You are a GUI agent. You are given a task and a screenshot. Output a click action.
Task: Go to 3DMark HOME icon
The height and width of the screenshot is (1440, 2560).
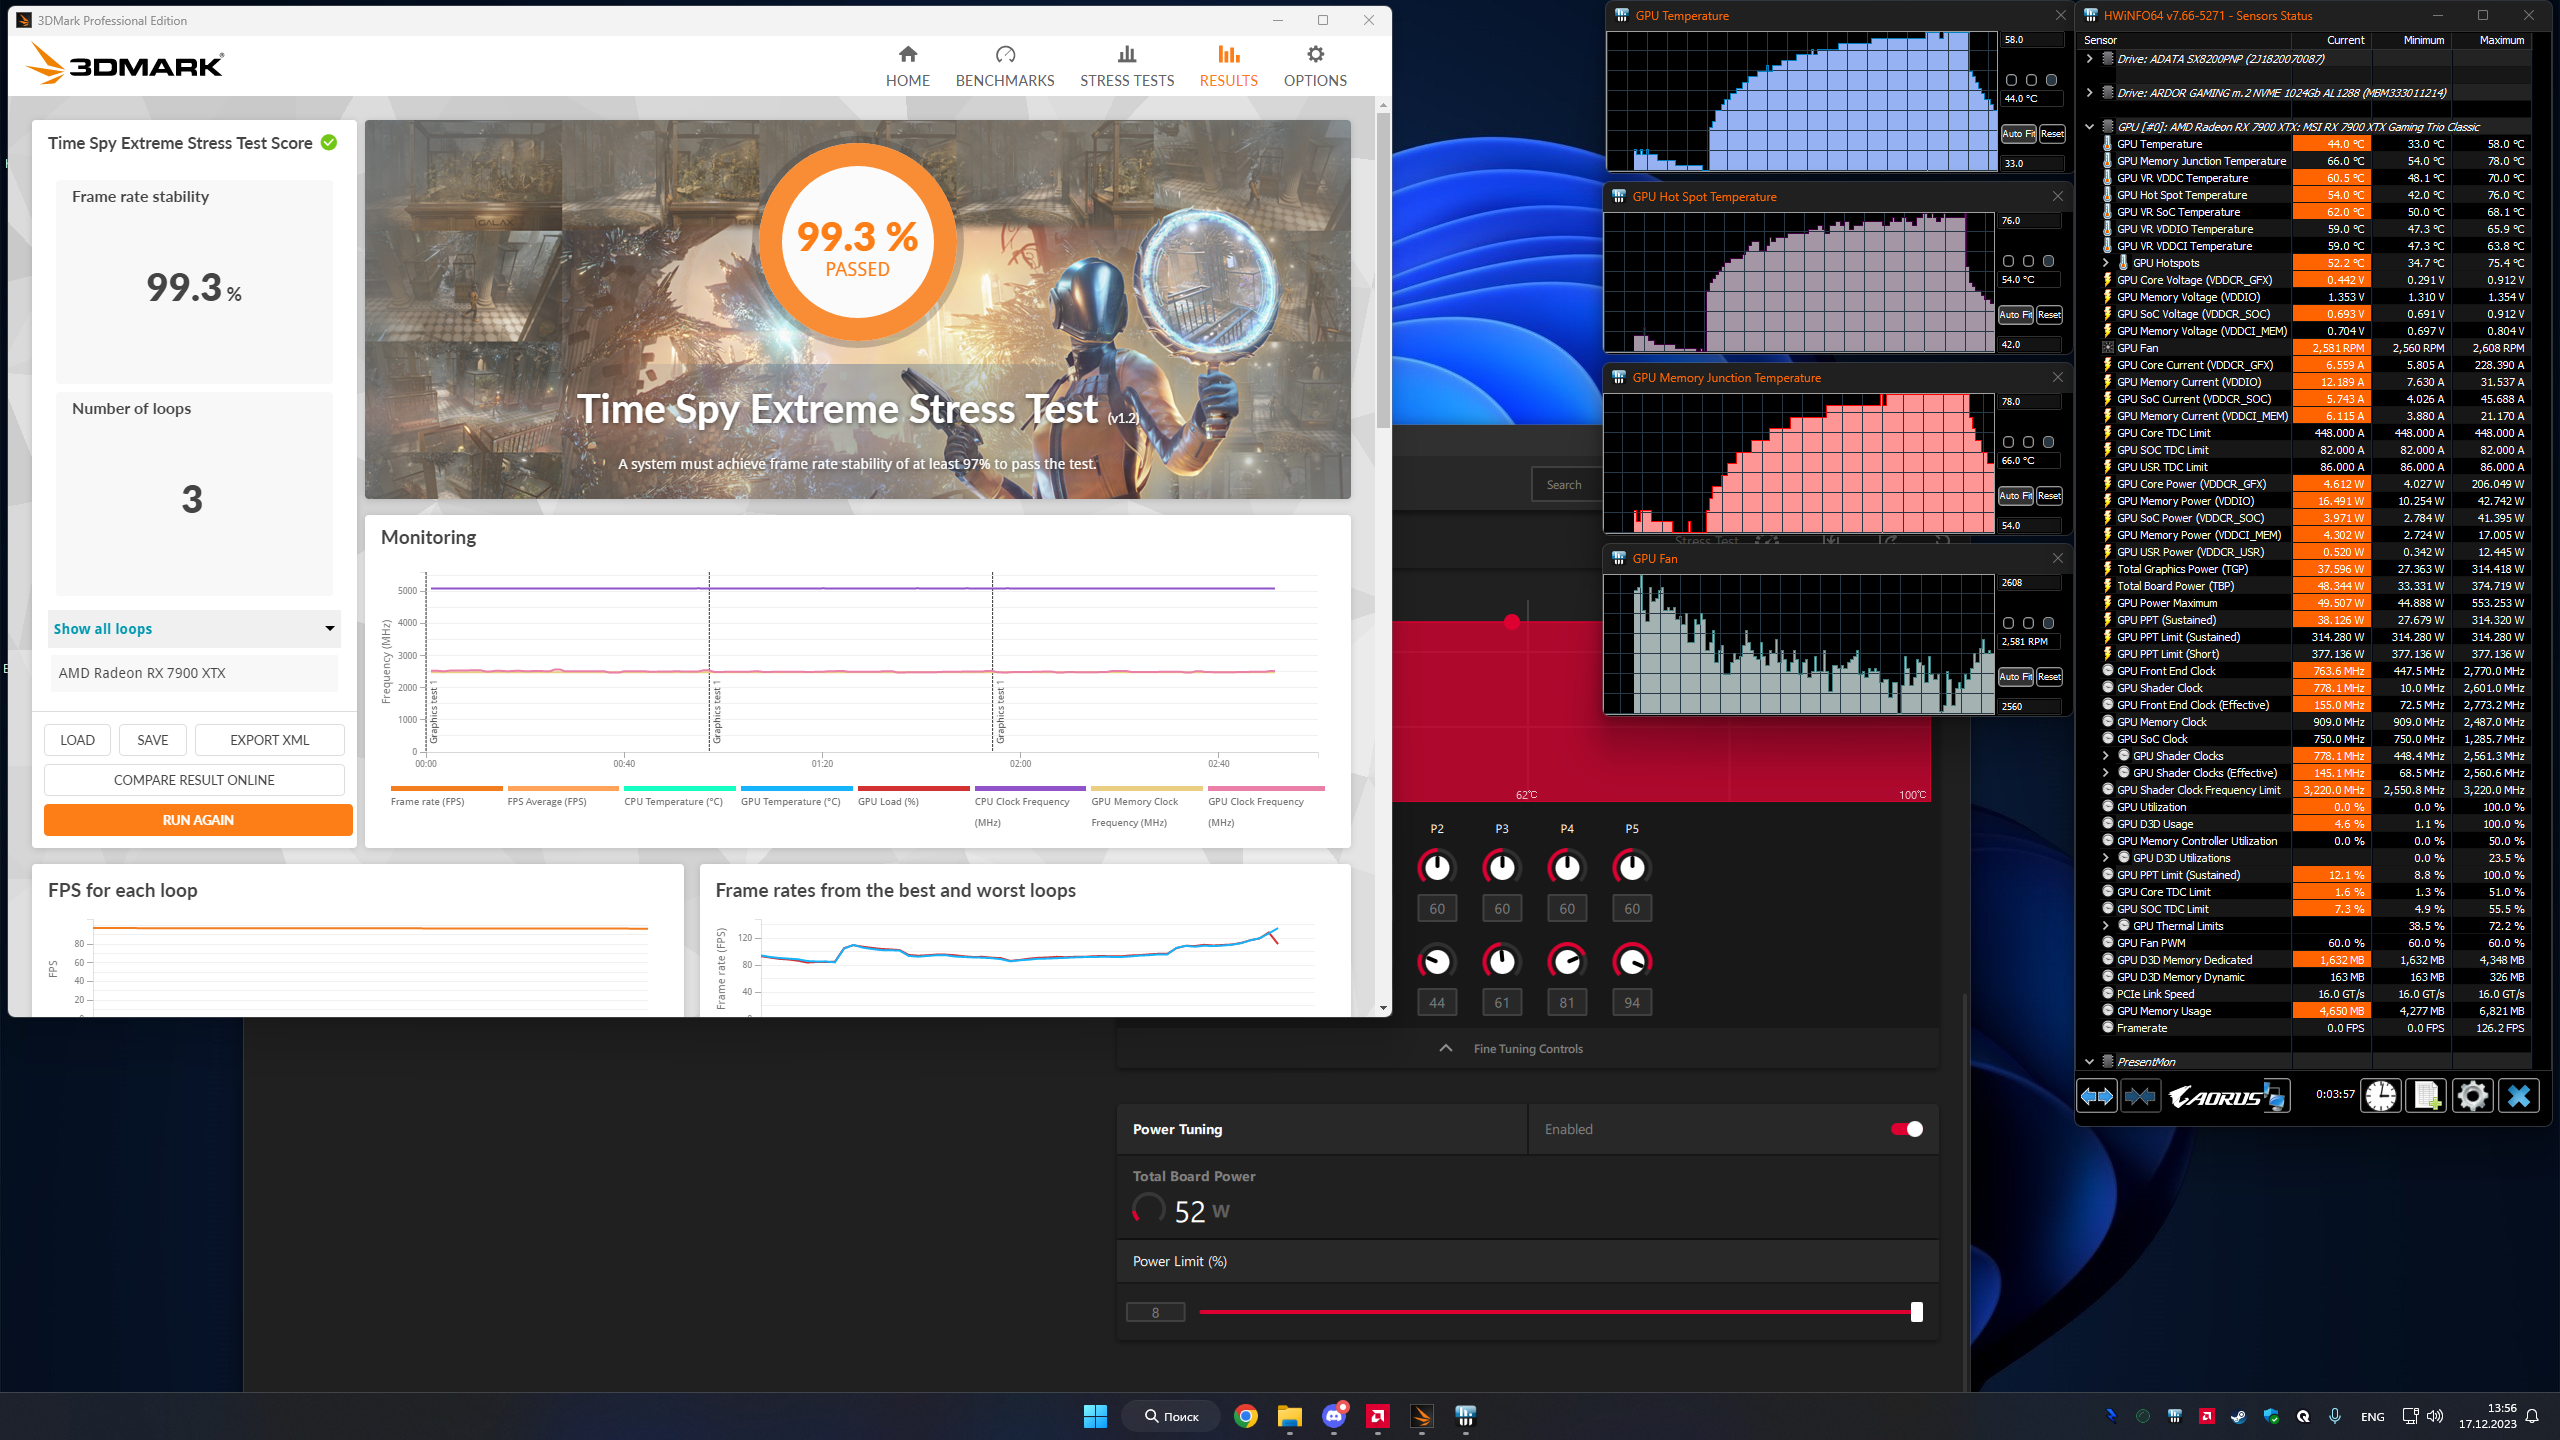pyautogui.click(x=907, y=55)
